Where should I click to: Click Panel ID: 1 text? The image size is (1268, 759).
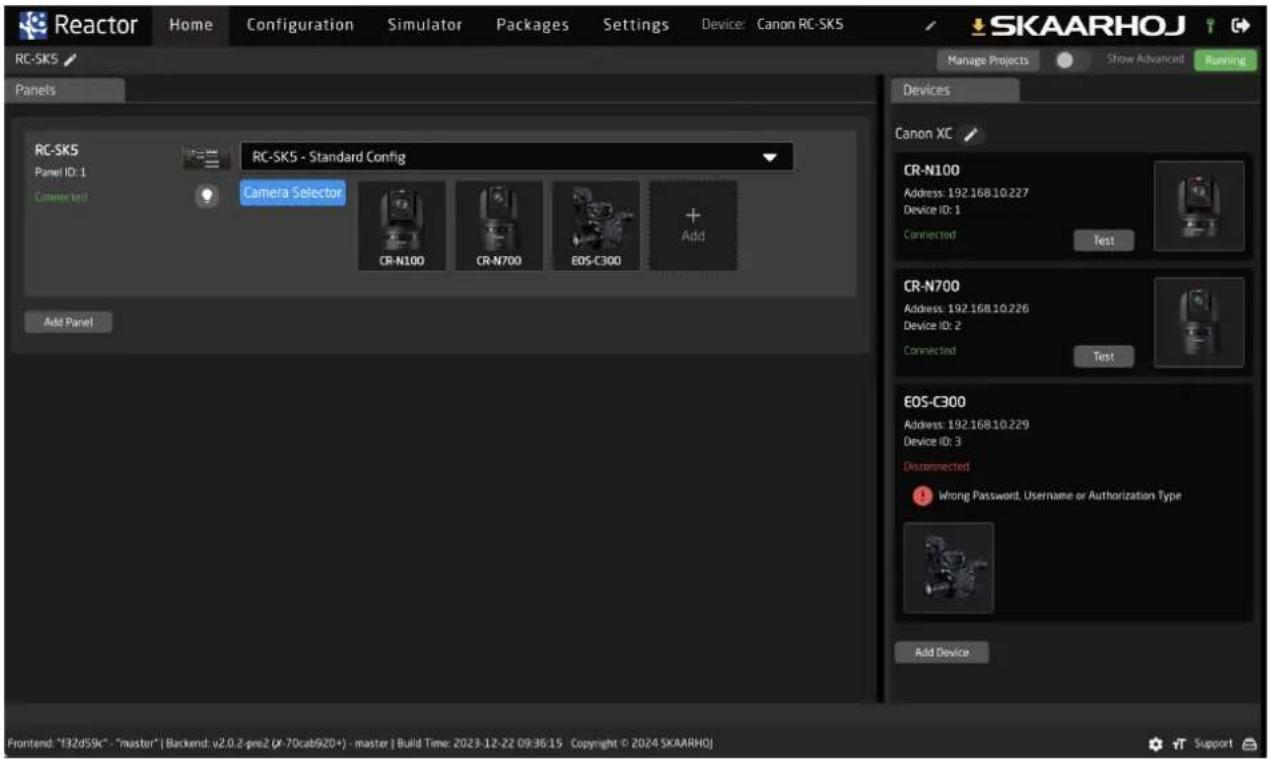60,172
